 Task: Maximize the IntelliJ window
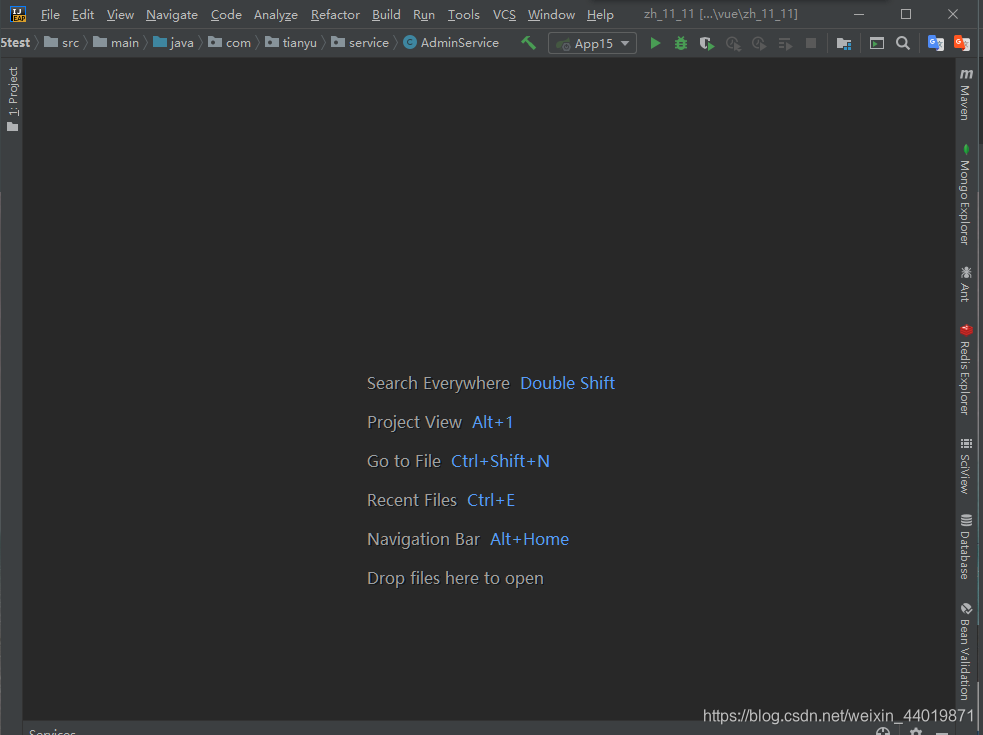click(x=906, y=14)
